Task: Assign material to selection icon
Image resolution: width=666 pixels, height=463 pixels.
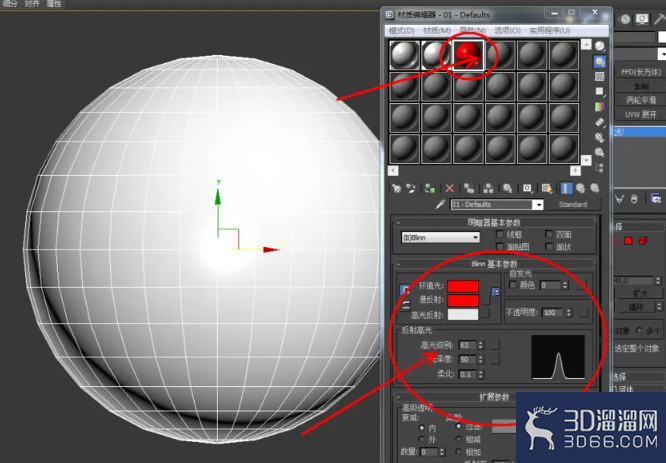Action: click(x=430, y=188)
